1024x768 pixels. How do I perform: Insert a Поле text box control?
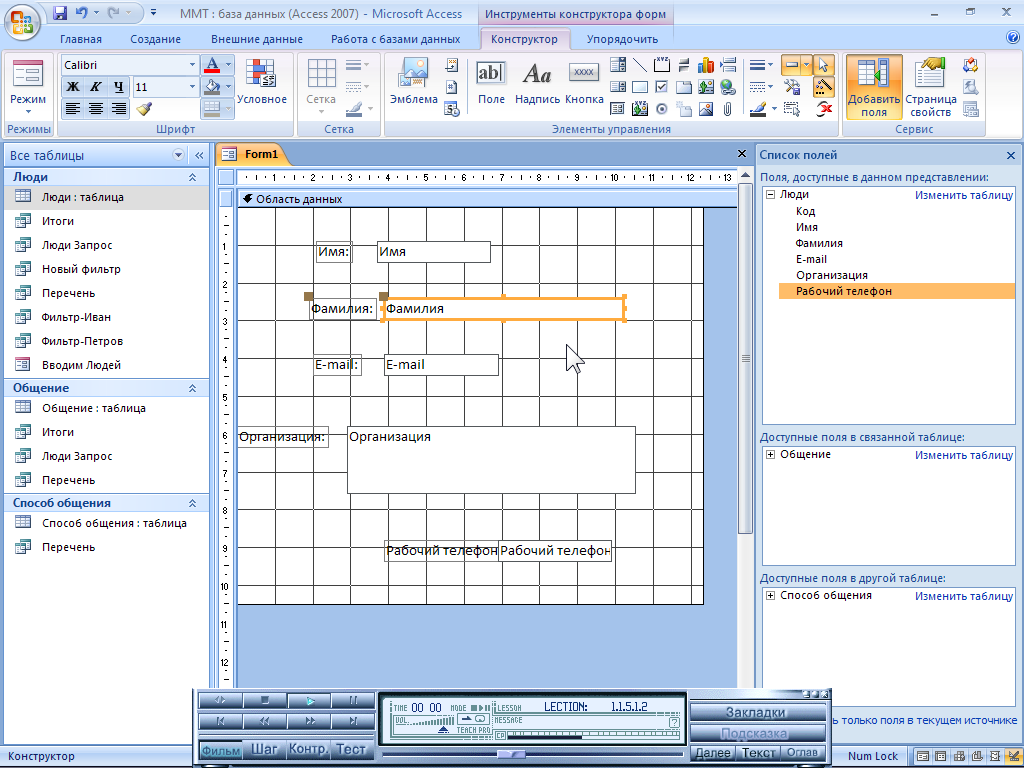pyautogui.click(x=491, y=82)
